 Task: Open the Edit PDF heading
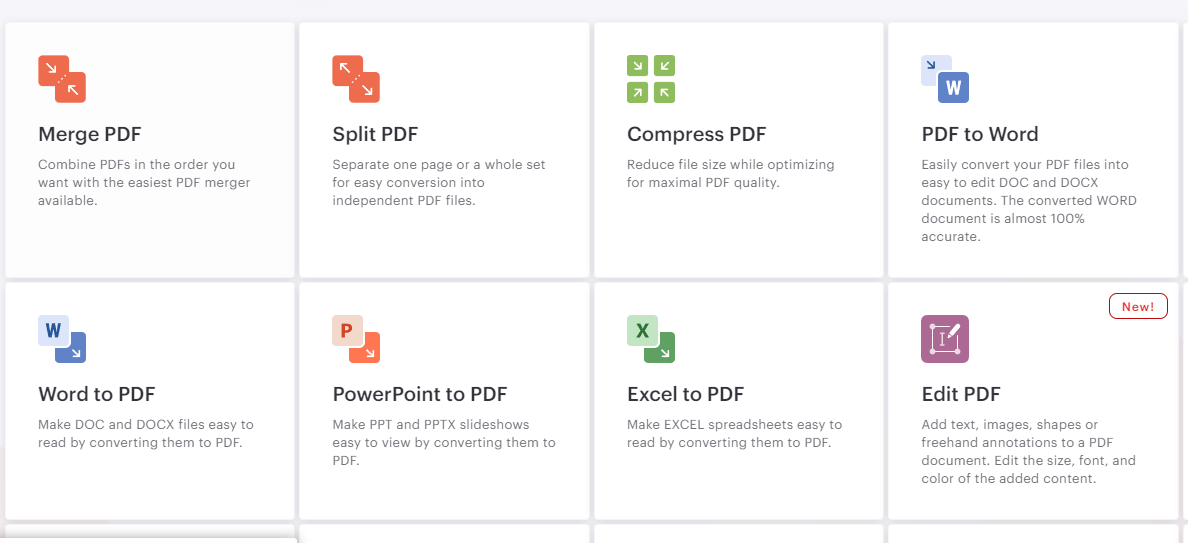coord(961,395)
